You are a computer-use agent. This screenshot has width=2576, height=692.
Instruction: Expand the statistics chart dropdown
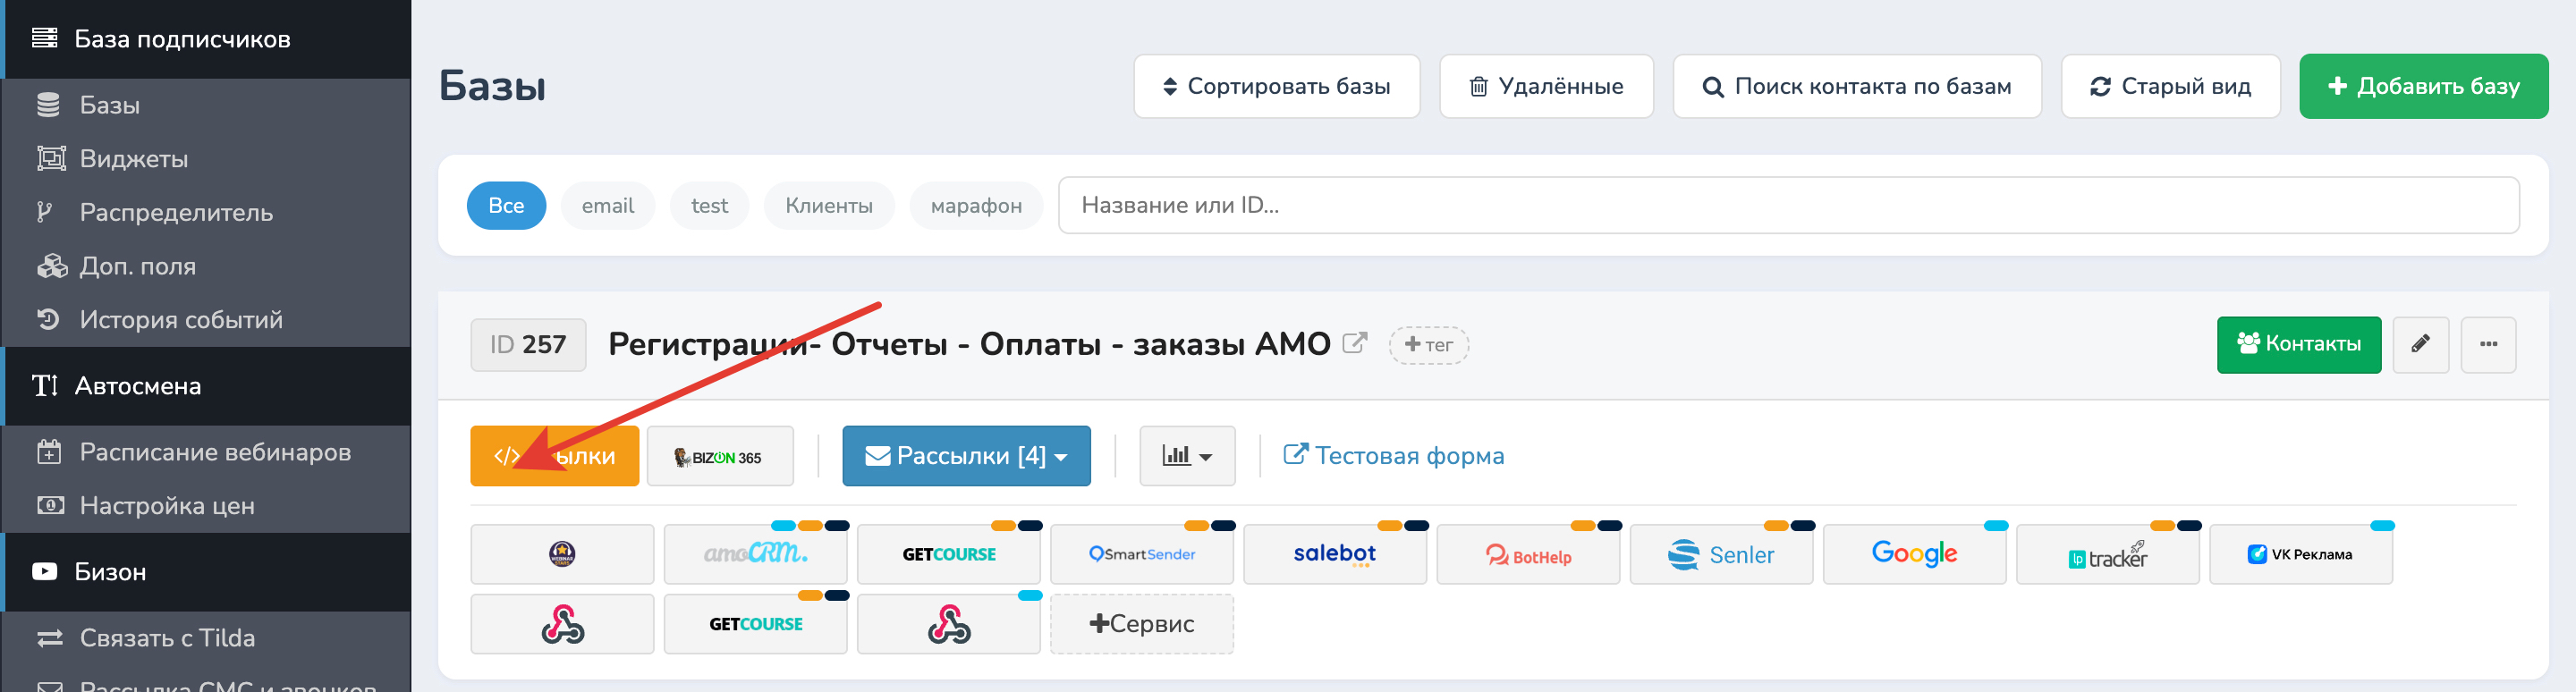click(1186, 457)
